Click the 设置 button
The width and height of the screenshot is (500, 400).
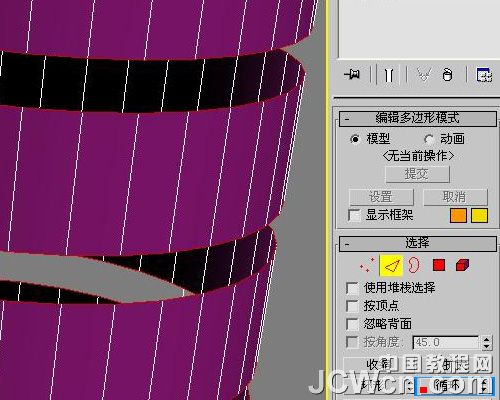[x=381, y=197]
